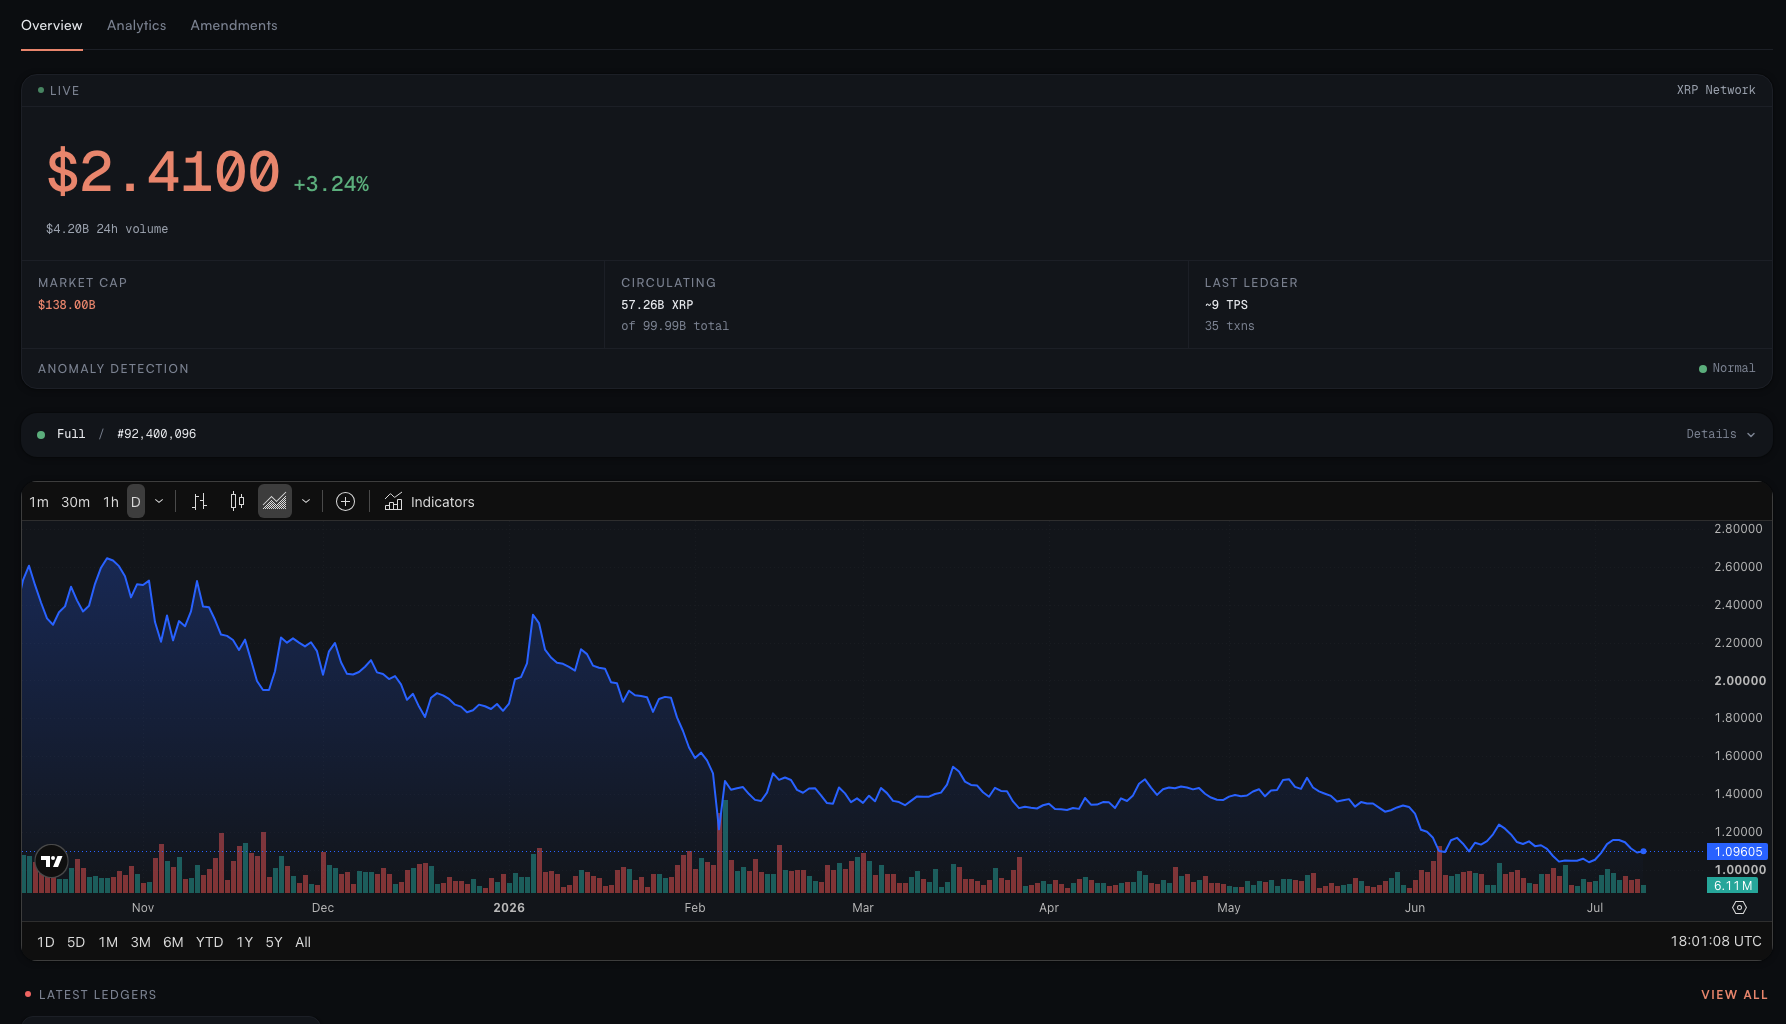This screenshot has height=1024, width=1786.
Task: Select the candlestick chart style icon
Action: coord(237,502)
